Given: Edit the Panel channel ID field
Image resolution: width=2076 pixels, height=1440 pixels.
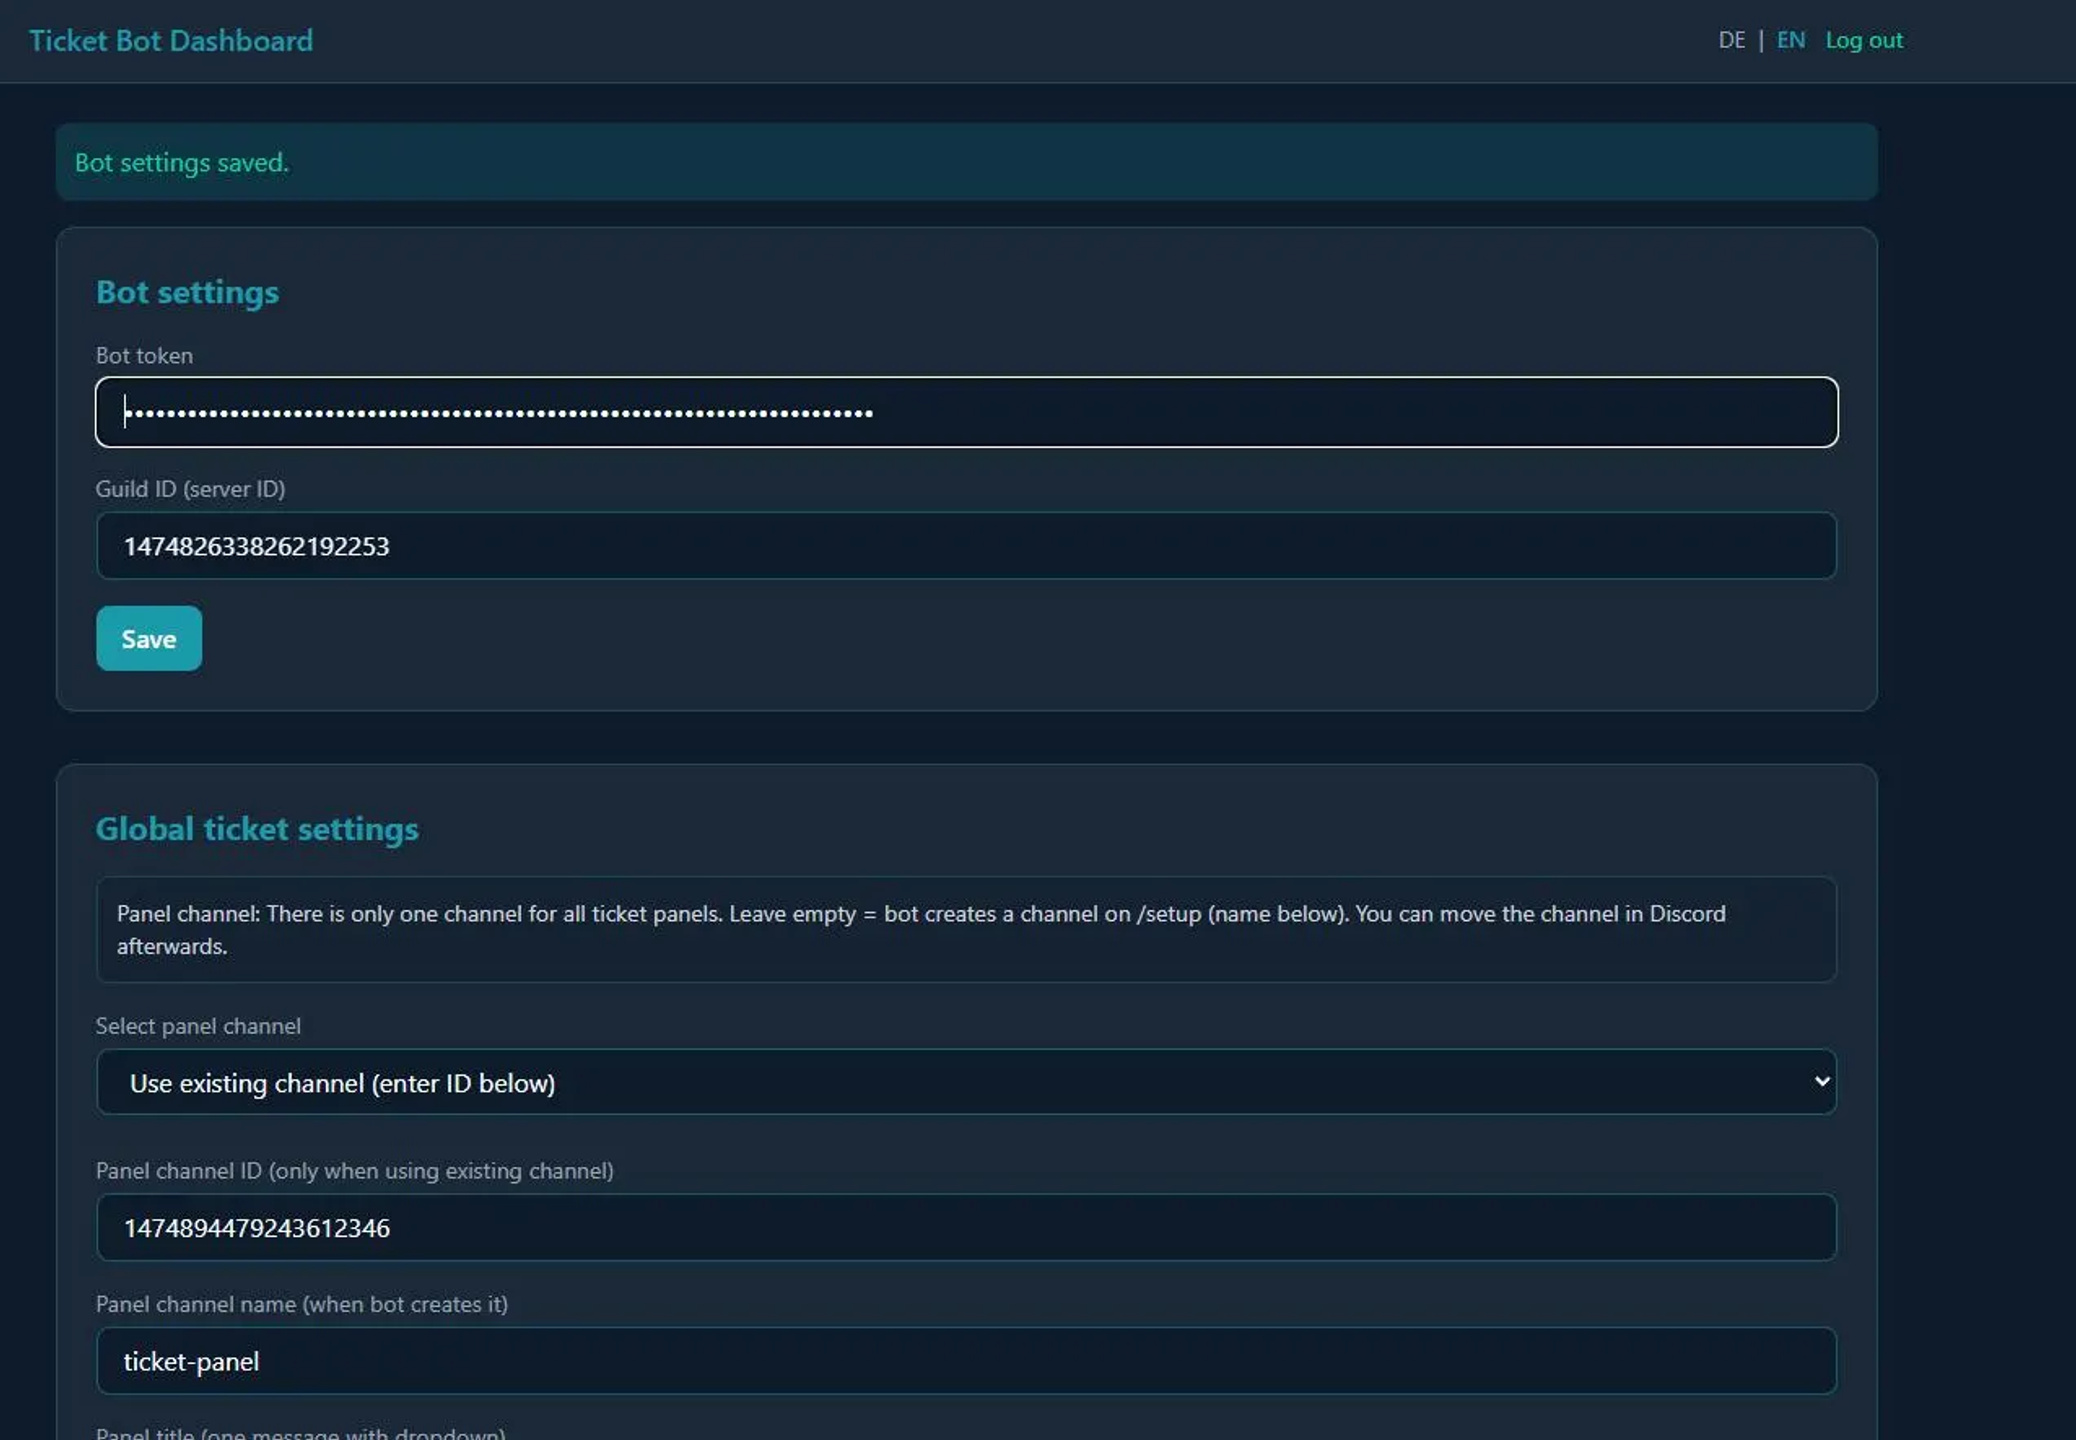Looking at the screenshot, I should coord(966,1227).
